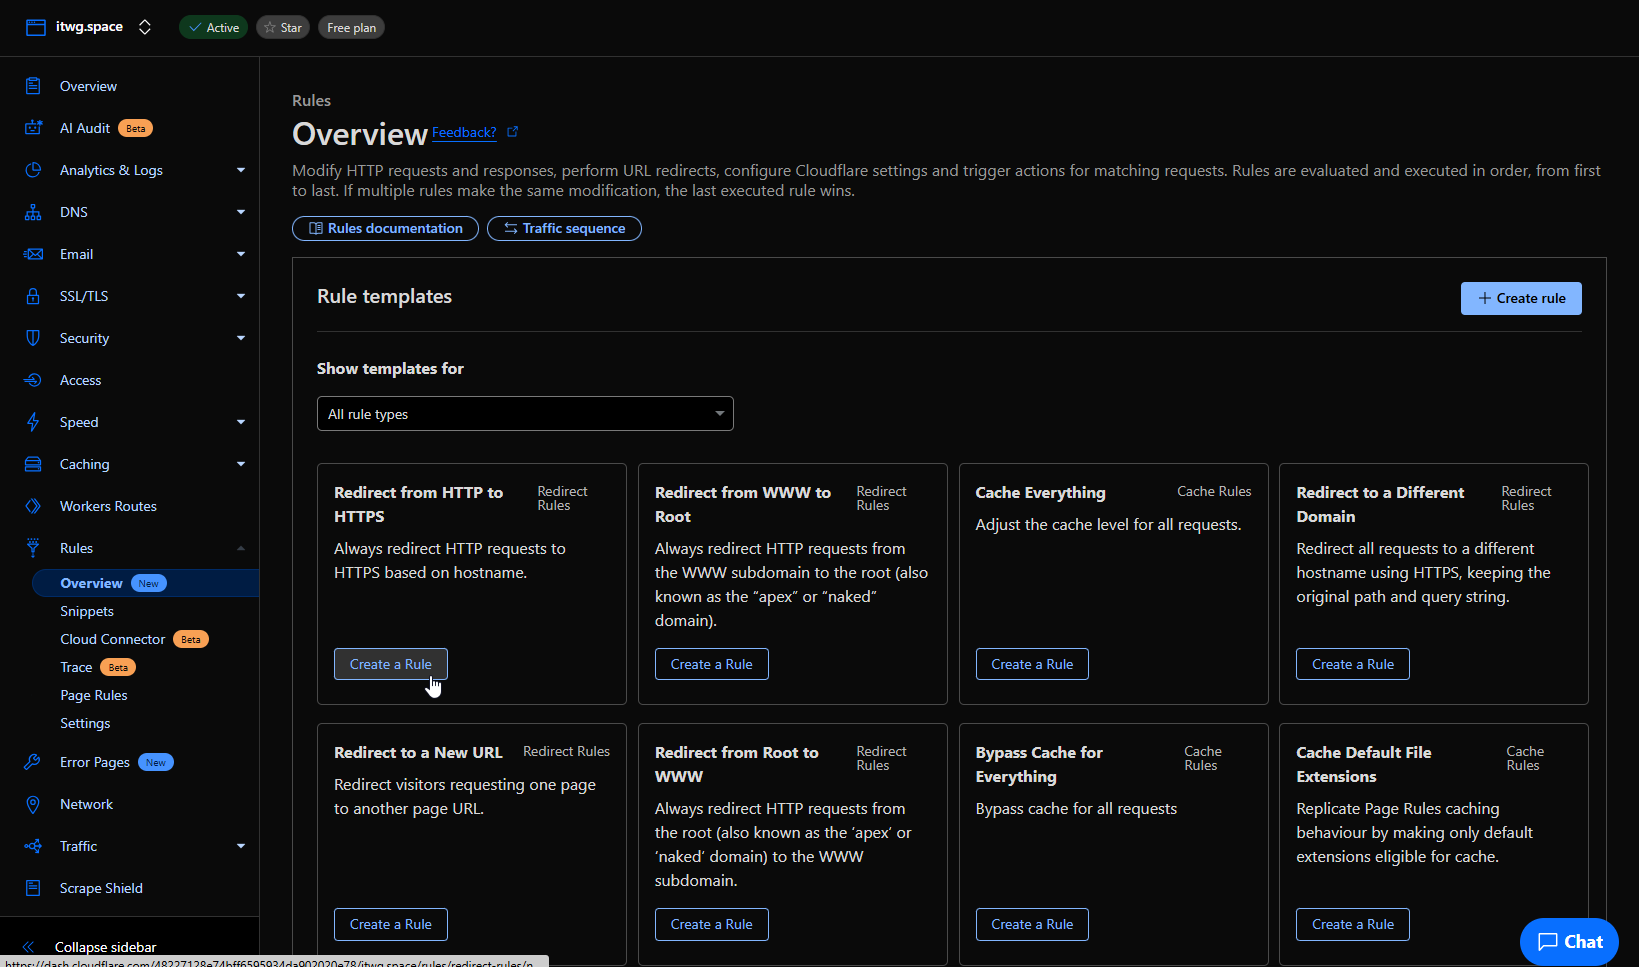
Task: Click the Workers Routes diamond icon
Action: point(33,506)
